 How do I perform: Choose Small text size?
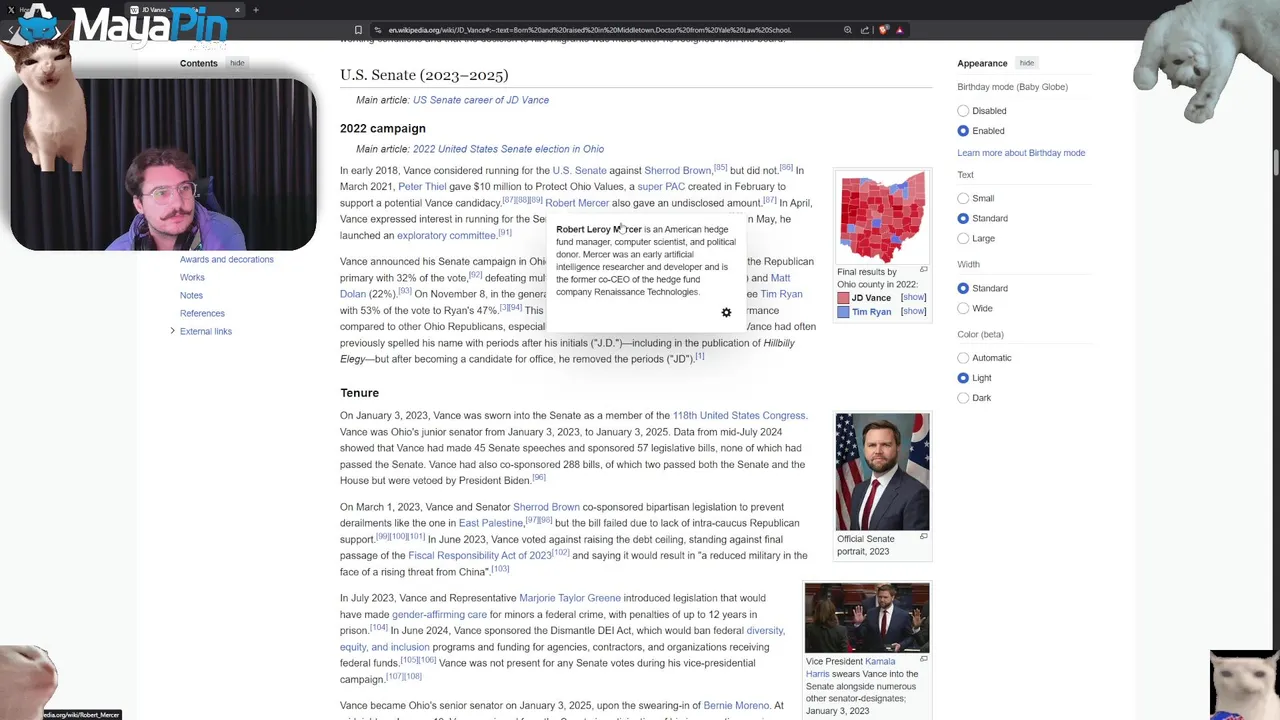[963, 198]
